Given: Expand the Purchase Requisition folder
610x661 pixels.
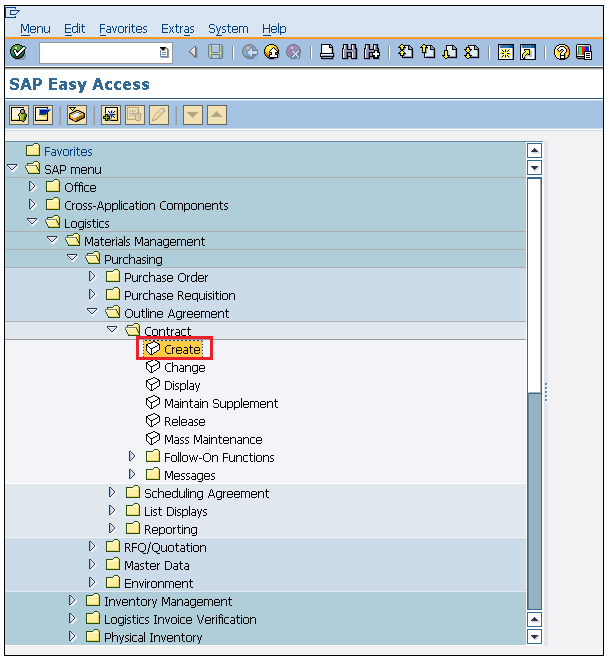Looking at the screenshot, I should click(92, 295).
